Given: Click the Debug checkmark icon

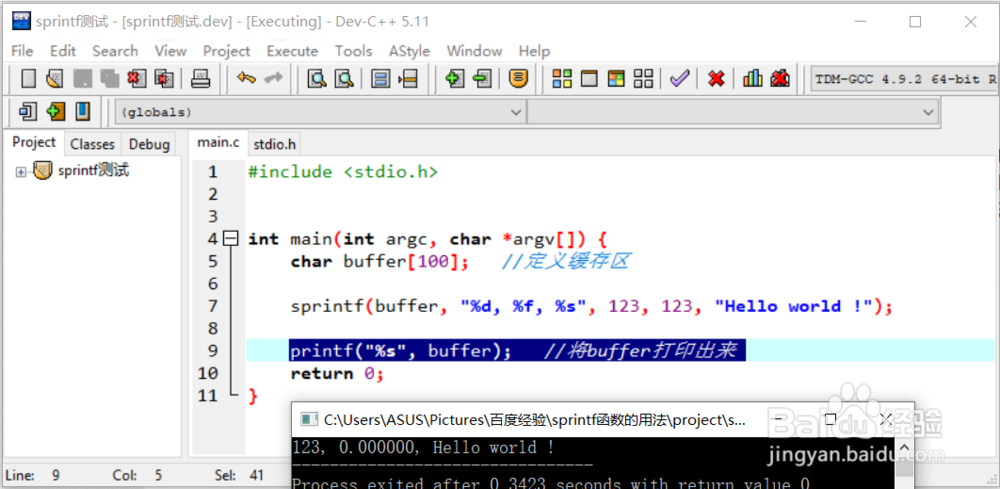Looking at the screenshot, I should (x=680, y=79).
